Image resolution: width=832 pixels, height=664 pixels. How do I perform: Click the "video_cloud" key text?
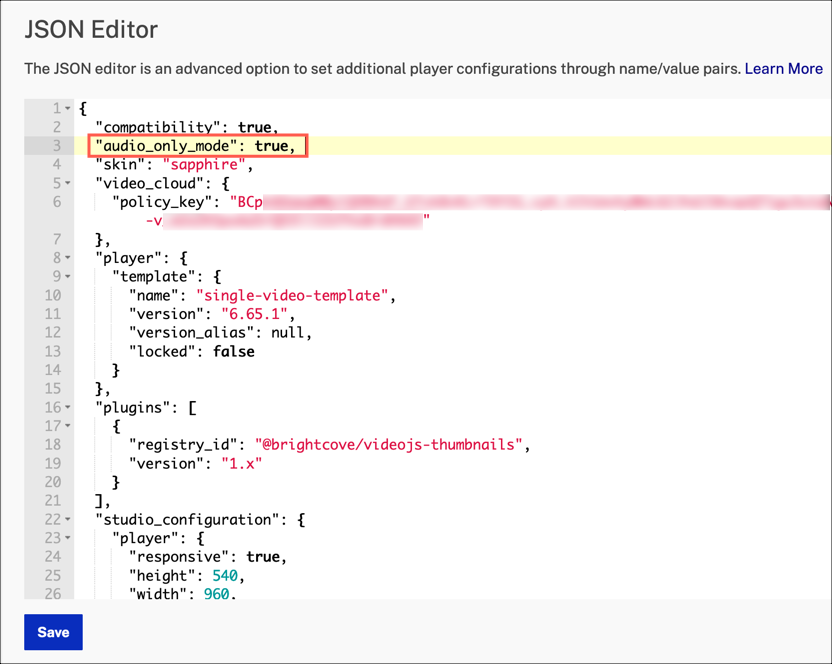click(x=149, y=183)
